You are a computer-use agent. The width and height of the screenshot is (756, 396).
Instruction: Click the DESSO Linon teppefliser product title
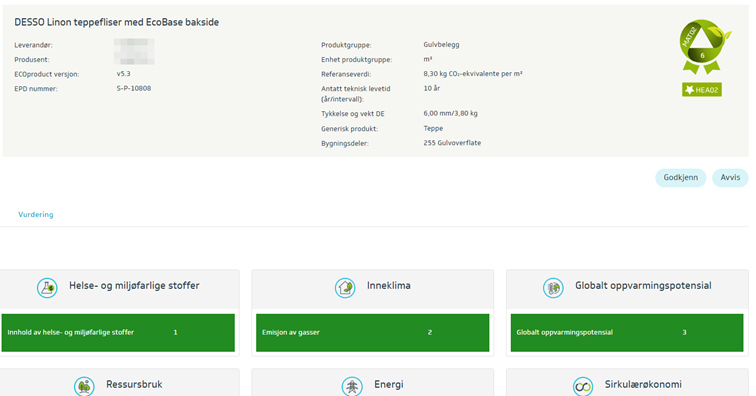(x=117, y=22)
